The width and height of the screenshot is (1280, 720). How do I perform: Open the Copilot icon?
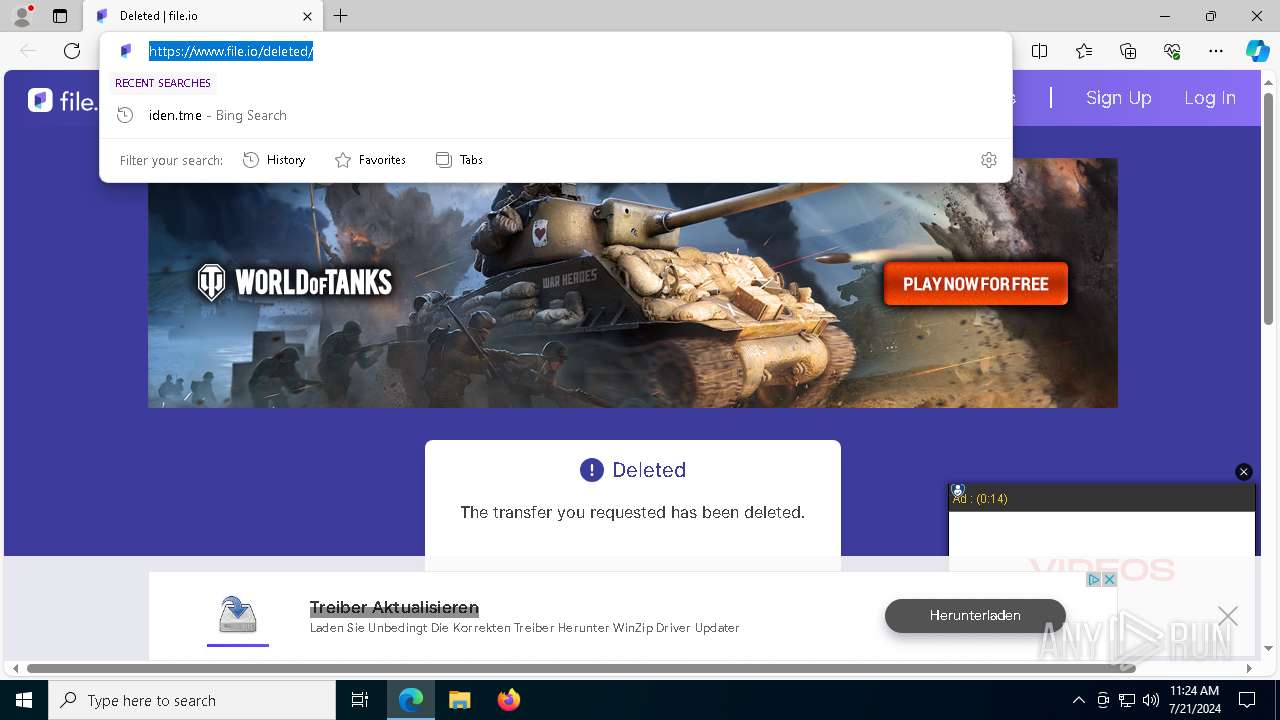click(x=1257, y=51)
